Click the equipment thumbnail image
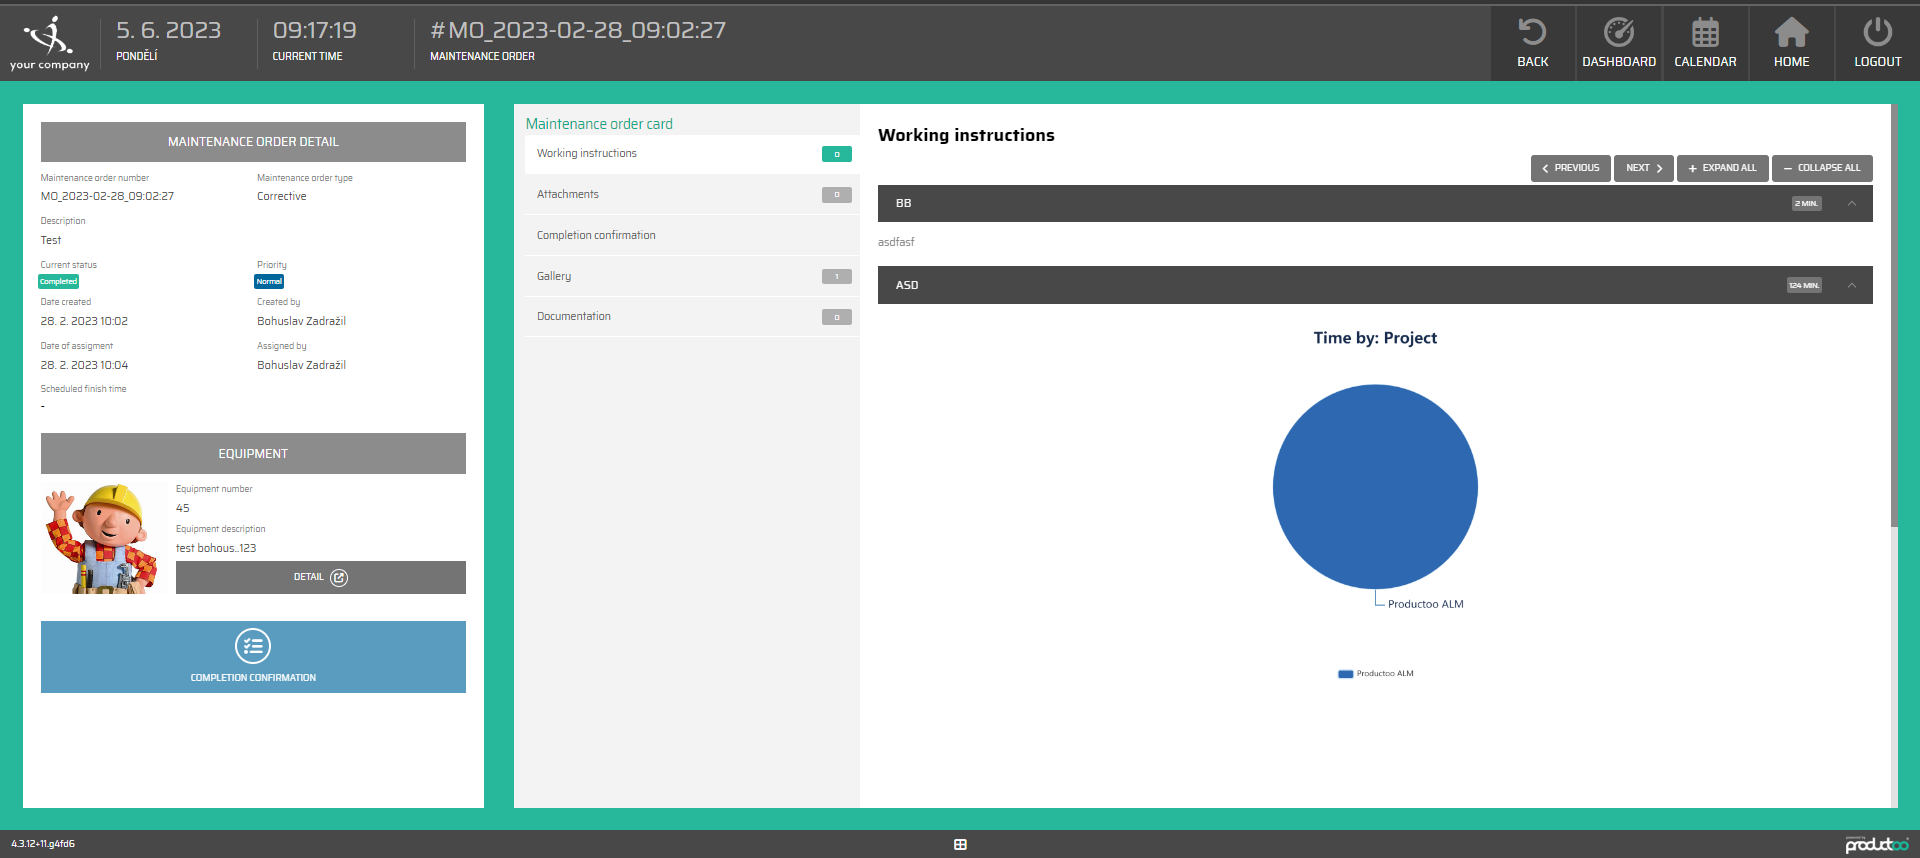The image size is (1920, 858). (101, 539)
